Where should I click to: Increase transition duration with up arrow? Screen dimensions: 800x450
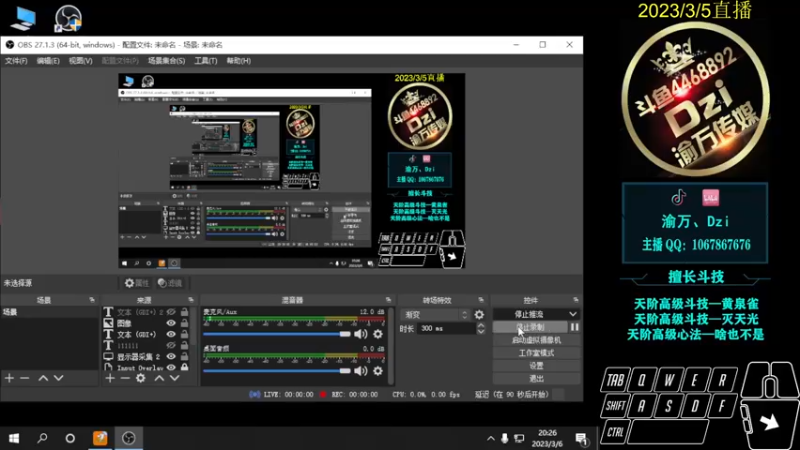pyautogui.click(x=481, y=326)
